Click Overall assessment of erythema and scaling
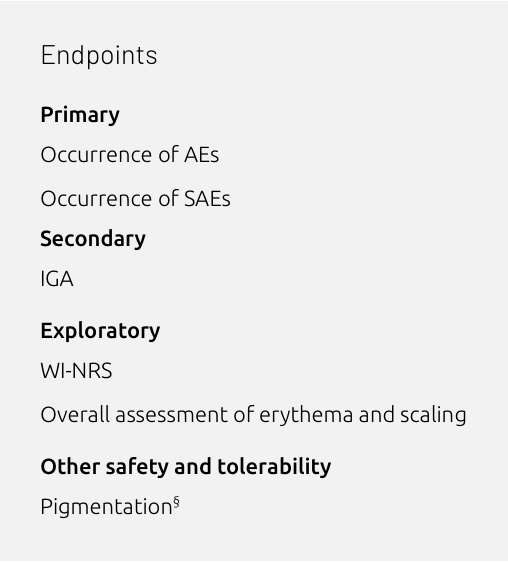This screenshot has width=508, height=562. (x=253, y=415)
